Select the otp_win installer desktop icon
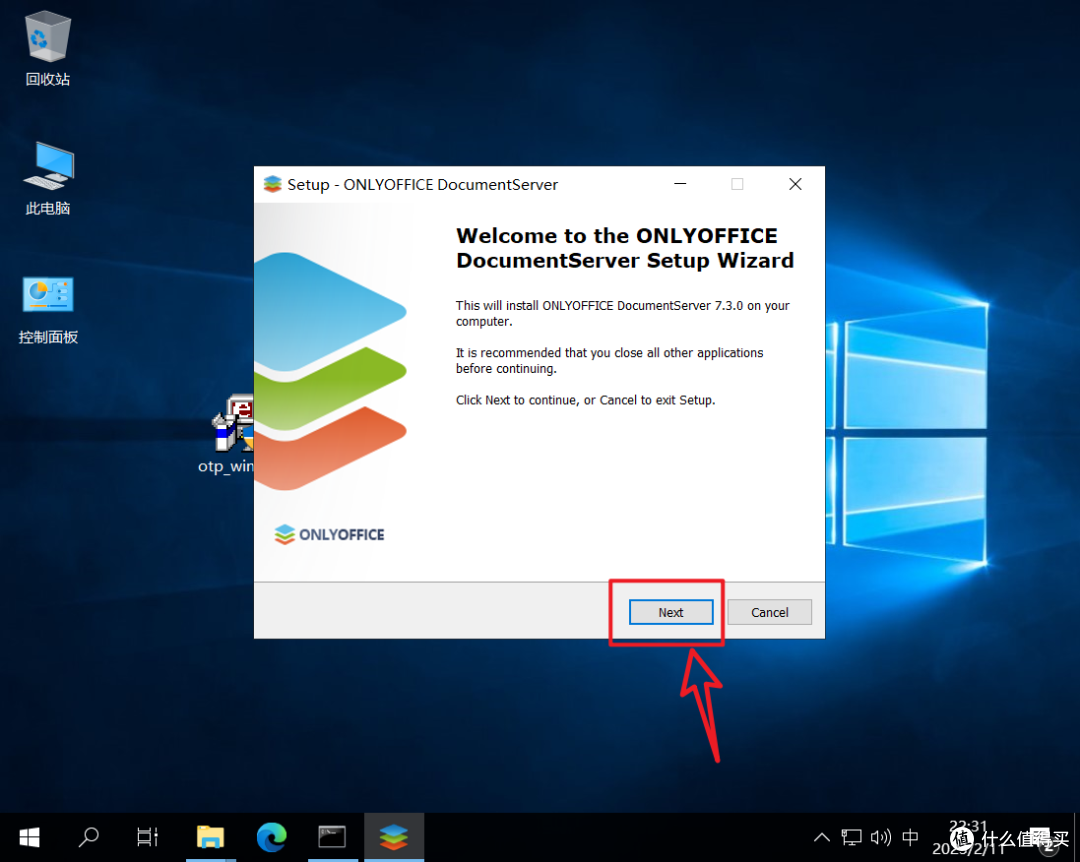This screenshot has height=862, width=1080. [x=229, y=434]
